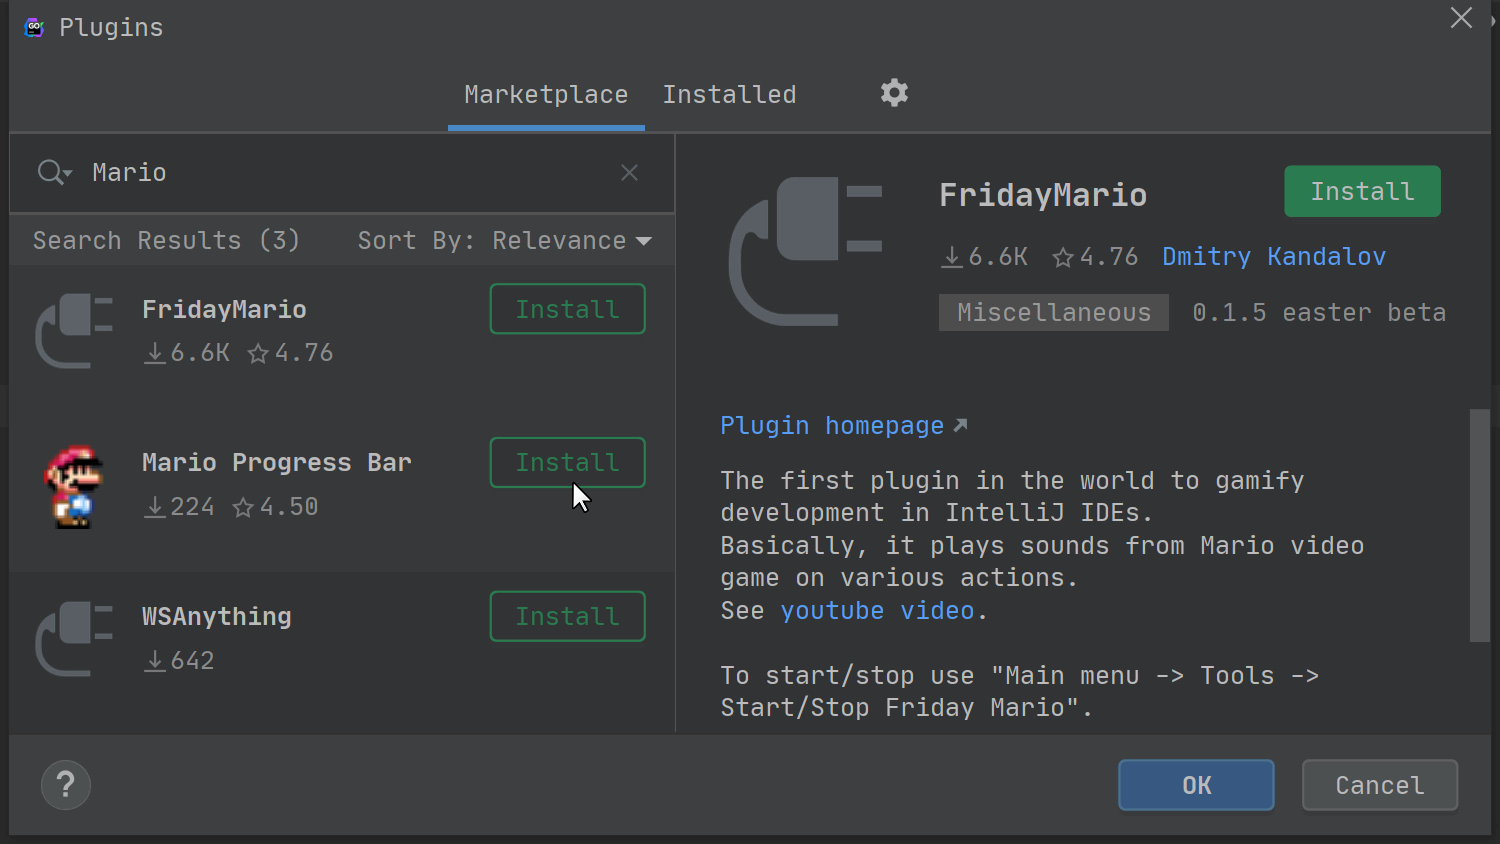Viewport: 1500px width, 844px height.
Task: Select the Marketplace tab
Action: coord(545,94)
